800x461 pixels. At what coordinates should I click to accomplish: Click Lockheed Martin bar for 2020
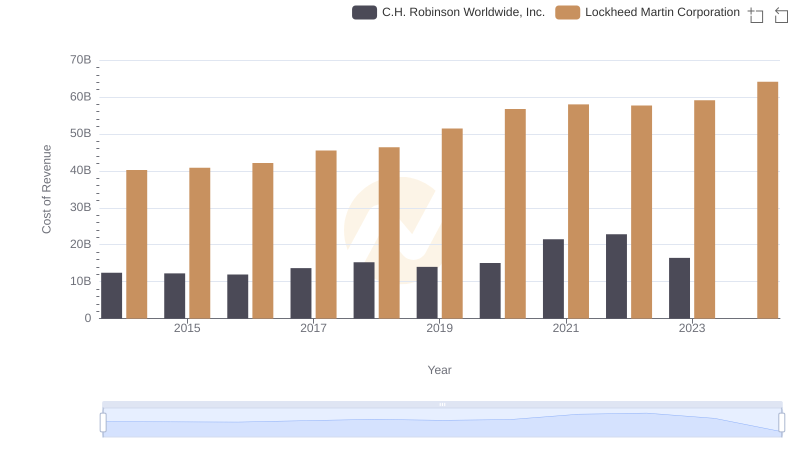pyautogui.click(x=515, y=214)
